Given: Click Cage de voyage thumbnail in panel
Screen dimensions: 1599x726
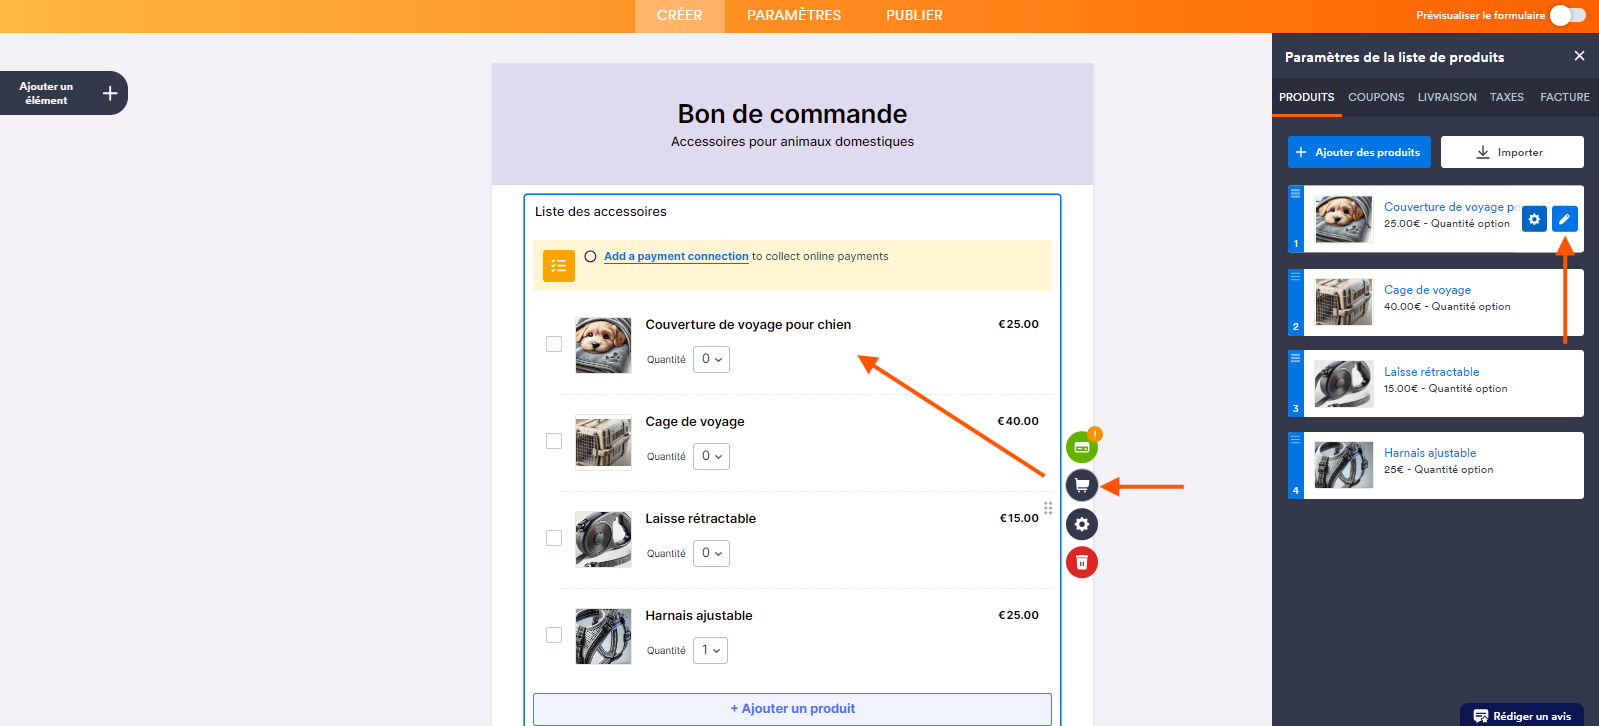Looking at the screenshot, I should pyautogui.click(x=1343, y=301).
